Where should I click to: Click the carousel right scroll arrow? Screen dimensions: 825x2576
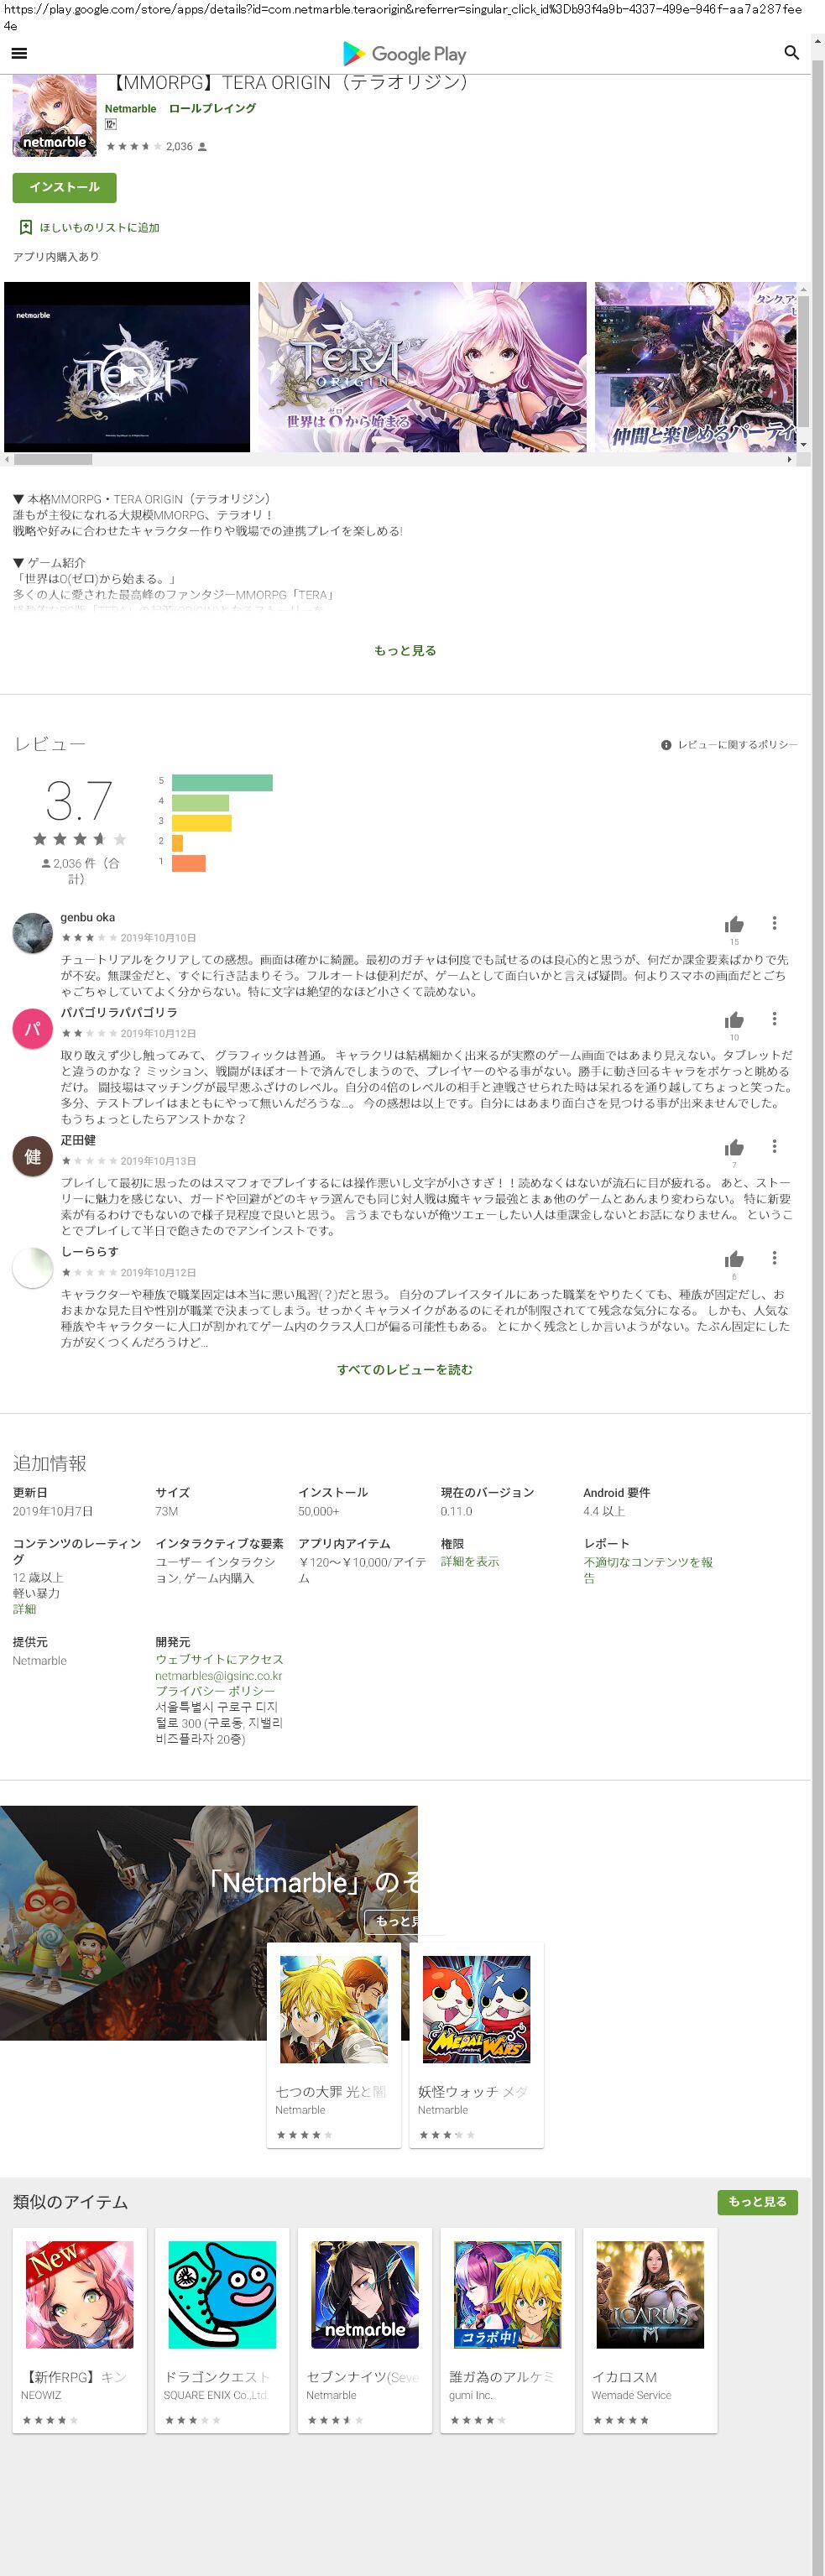coord(790,460)
